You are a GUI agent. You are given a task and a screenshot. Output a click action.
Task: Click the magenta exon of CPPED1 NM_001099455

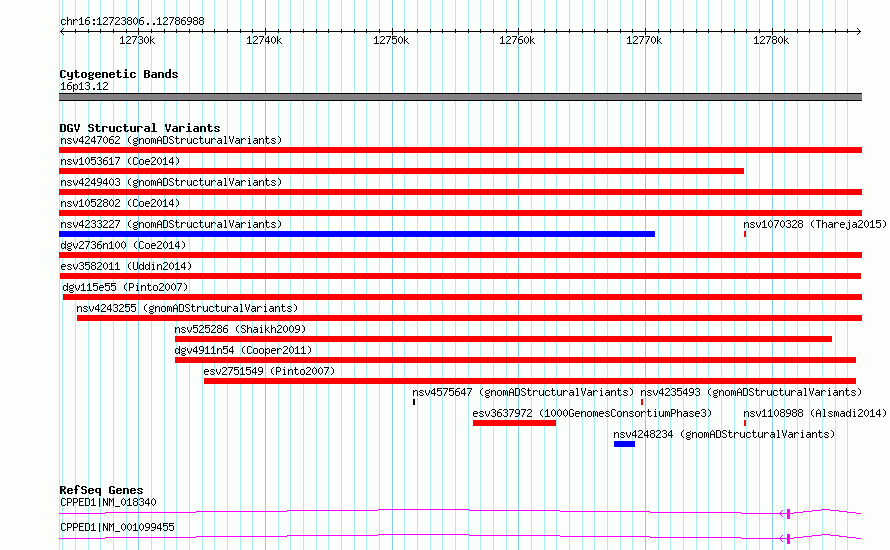pos(788,539)
